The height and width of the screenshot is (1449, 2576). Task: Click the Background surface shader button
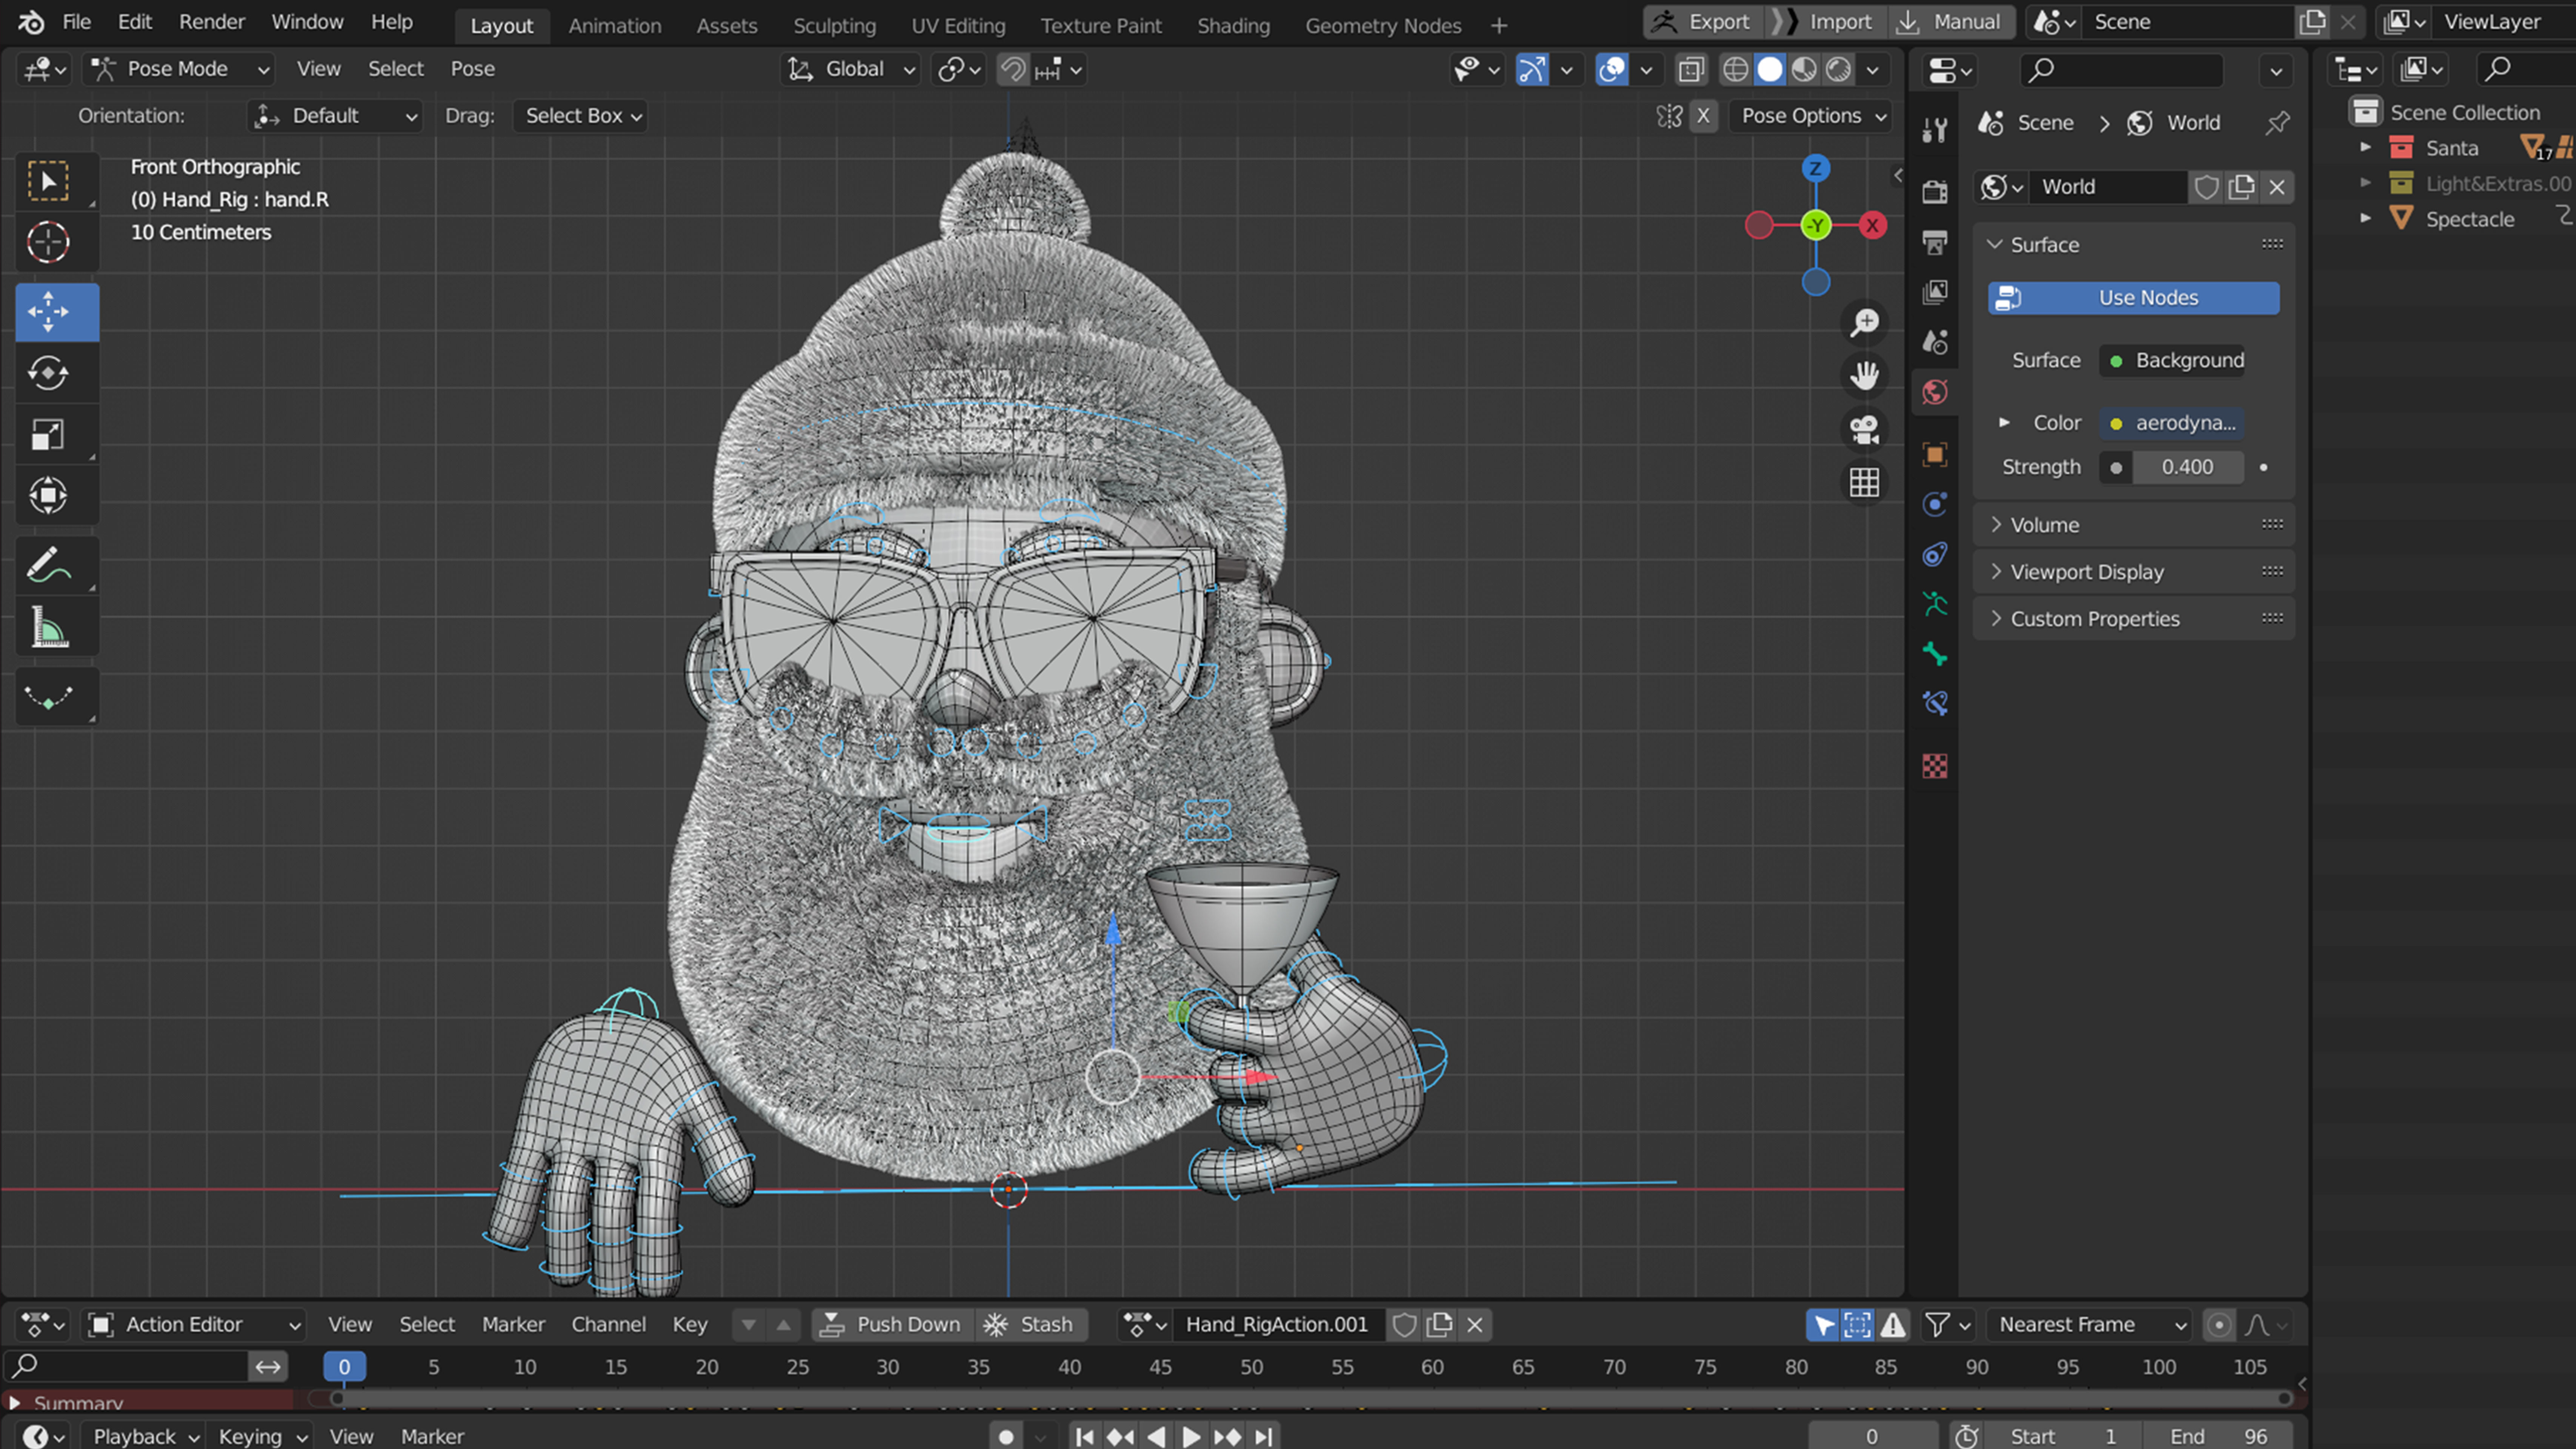[2172, 361]
